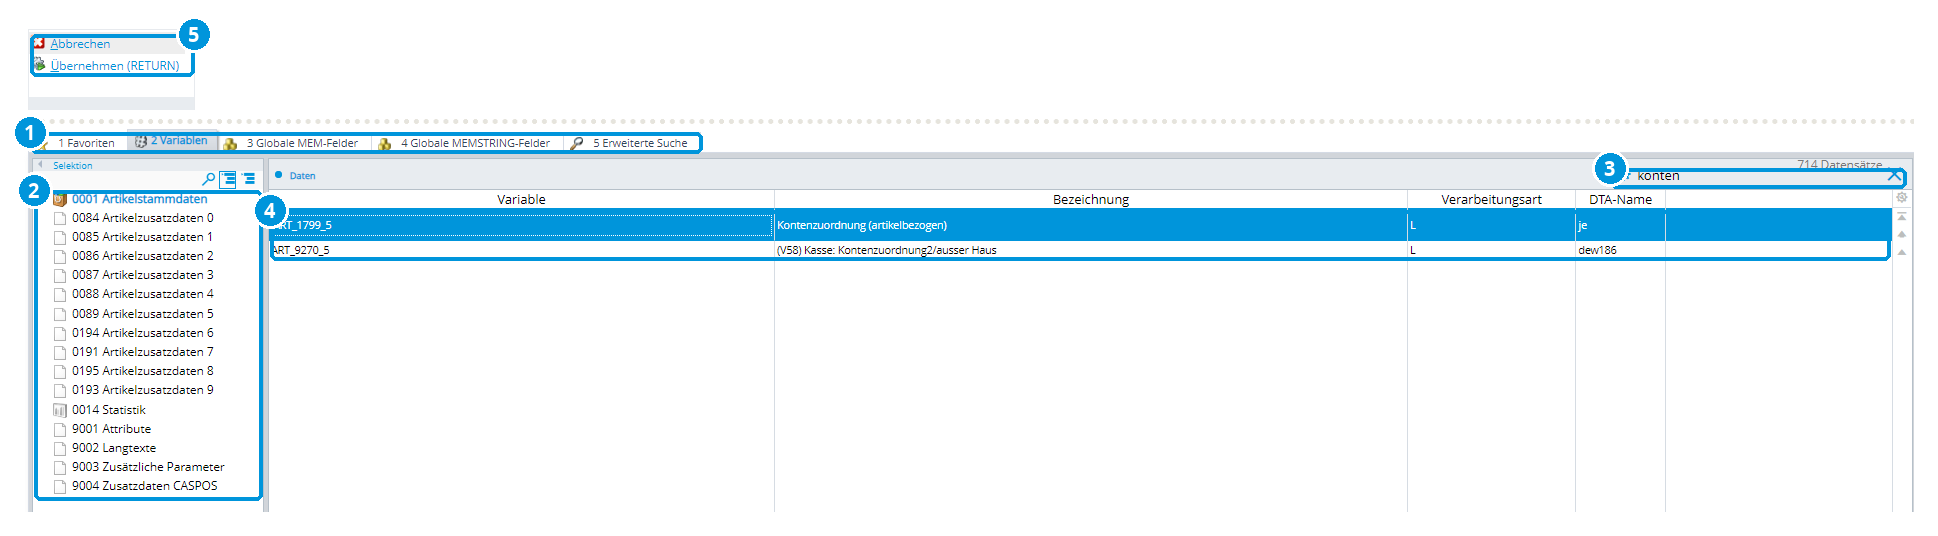Click the DTA-Name cell 'je'
The width and height of the screenshot is (1938, 536).
[1620, 225]
